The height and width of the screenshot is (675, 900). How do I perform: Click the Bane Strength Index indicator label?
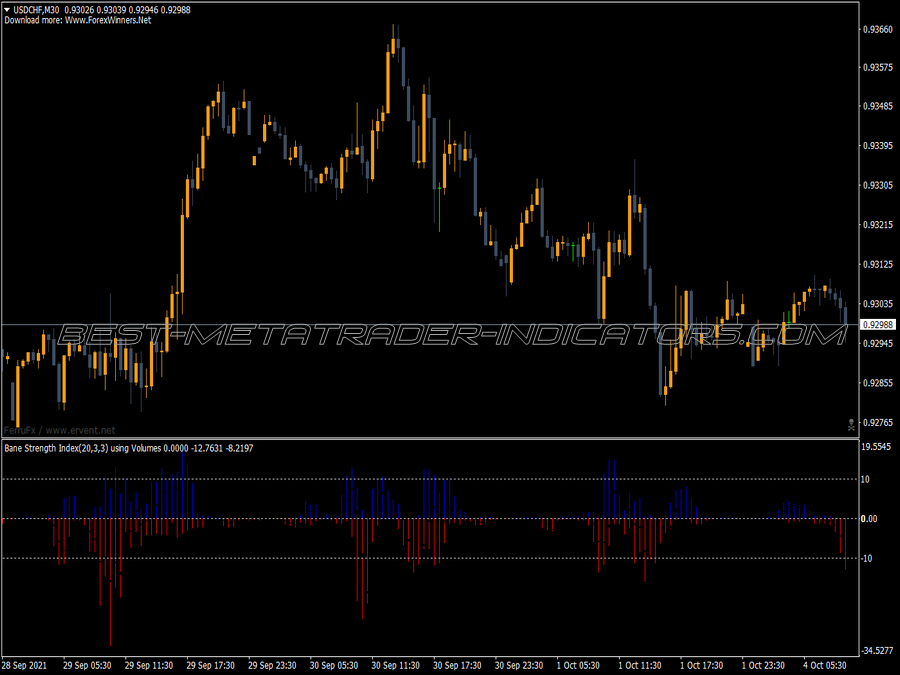coord(80,448)
